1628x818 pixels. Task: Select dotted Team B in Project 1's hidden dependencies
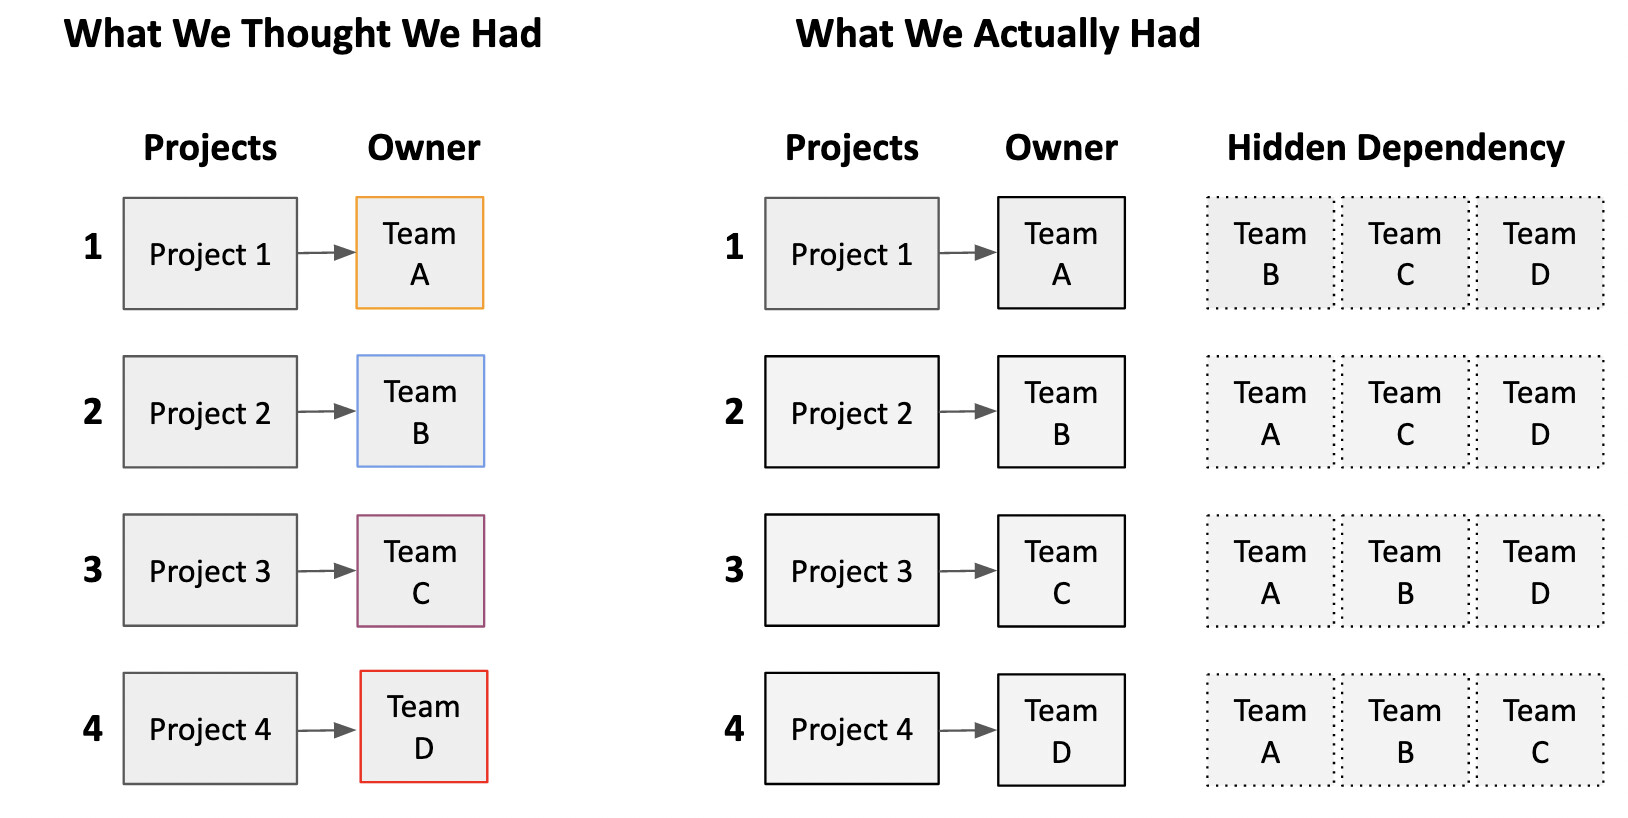point(1270,253)
